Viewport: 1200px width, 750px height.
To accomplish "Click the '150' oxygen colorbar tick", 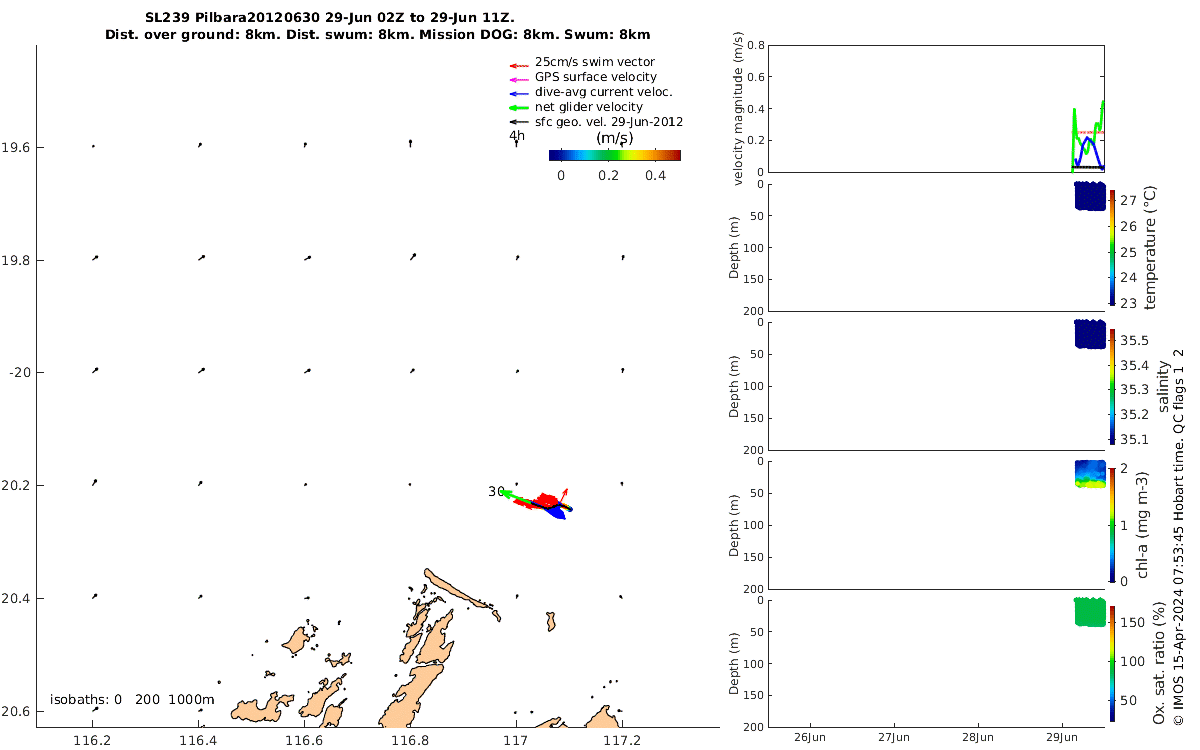I will coord(1131,622).
